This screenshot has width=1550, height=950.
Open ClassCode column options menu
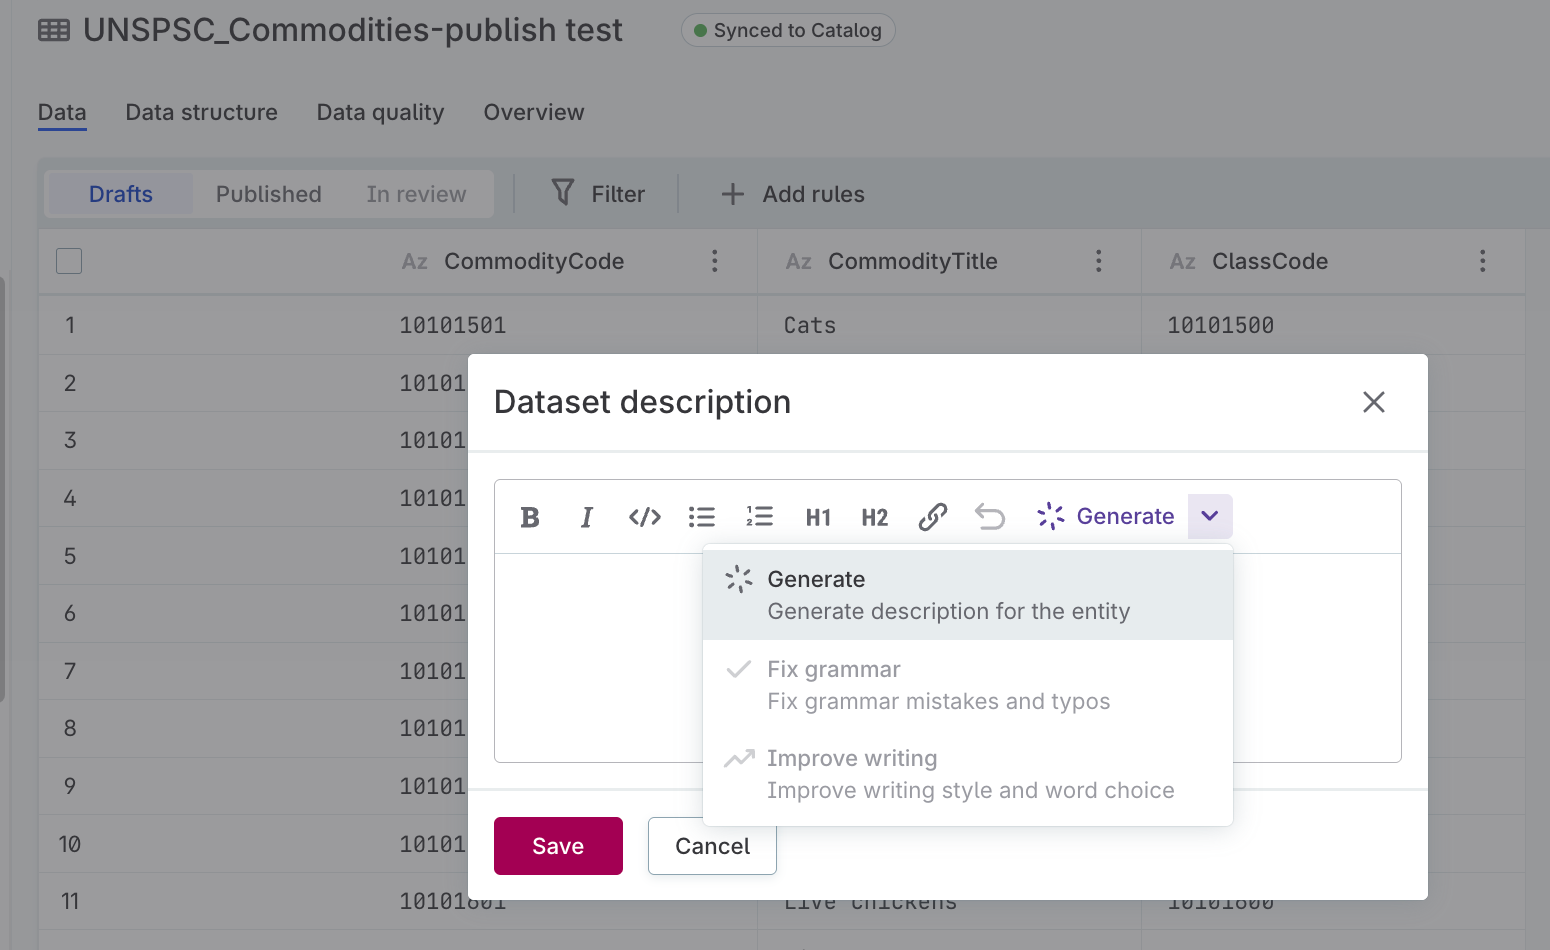[x=1482, y=261]
